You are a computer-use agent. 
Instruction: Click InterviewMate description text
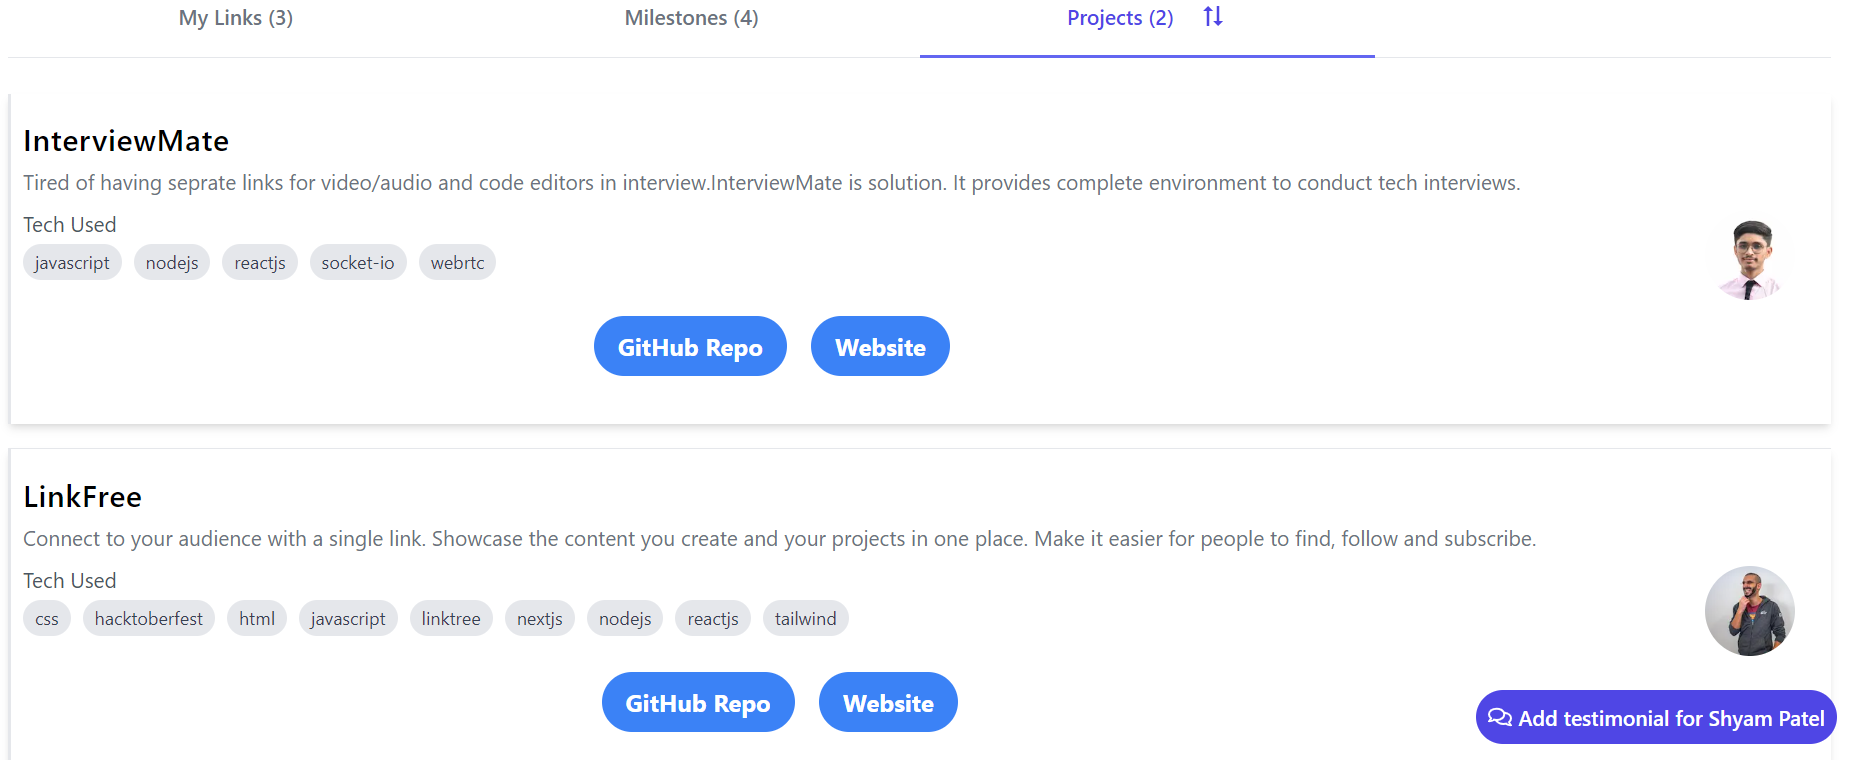772,183
